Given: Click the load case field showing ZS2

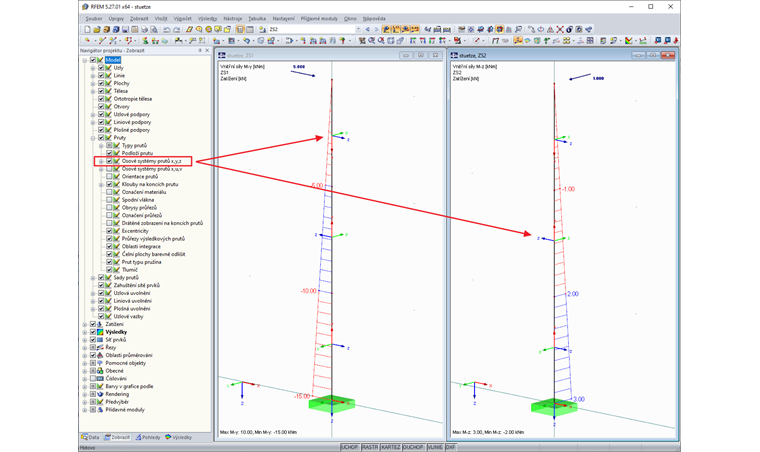Looking at the screenshot, I should tap(311, 30).
